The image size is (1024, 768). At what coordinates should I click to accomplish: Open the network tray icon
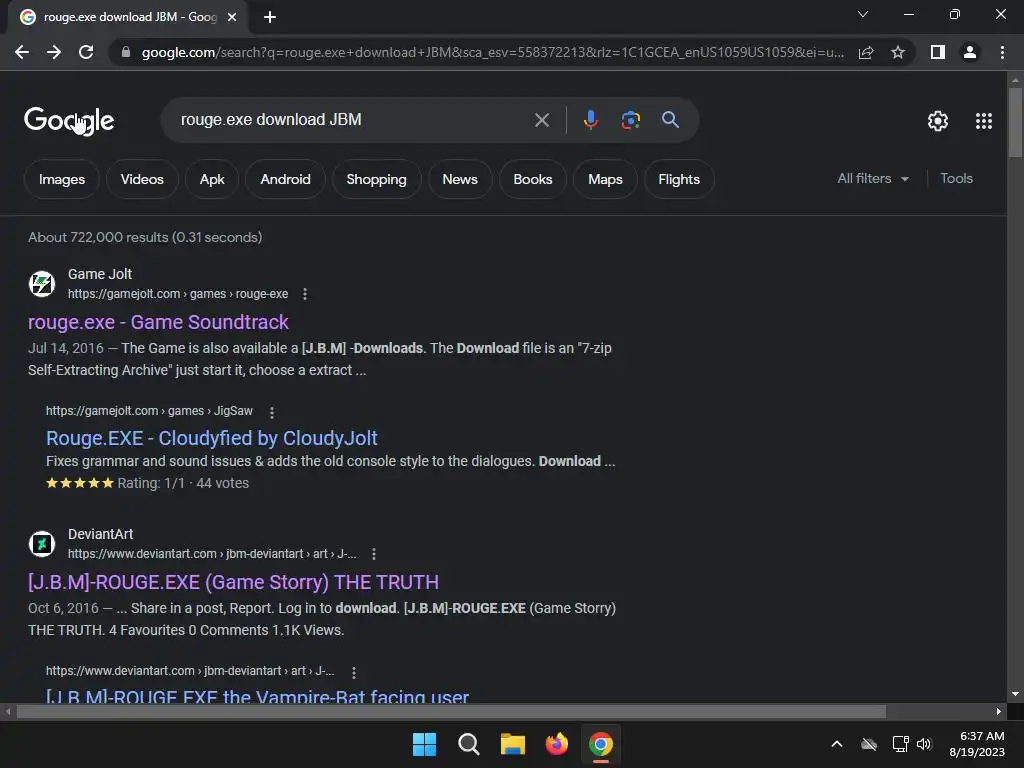pos(900,744)
